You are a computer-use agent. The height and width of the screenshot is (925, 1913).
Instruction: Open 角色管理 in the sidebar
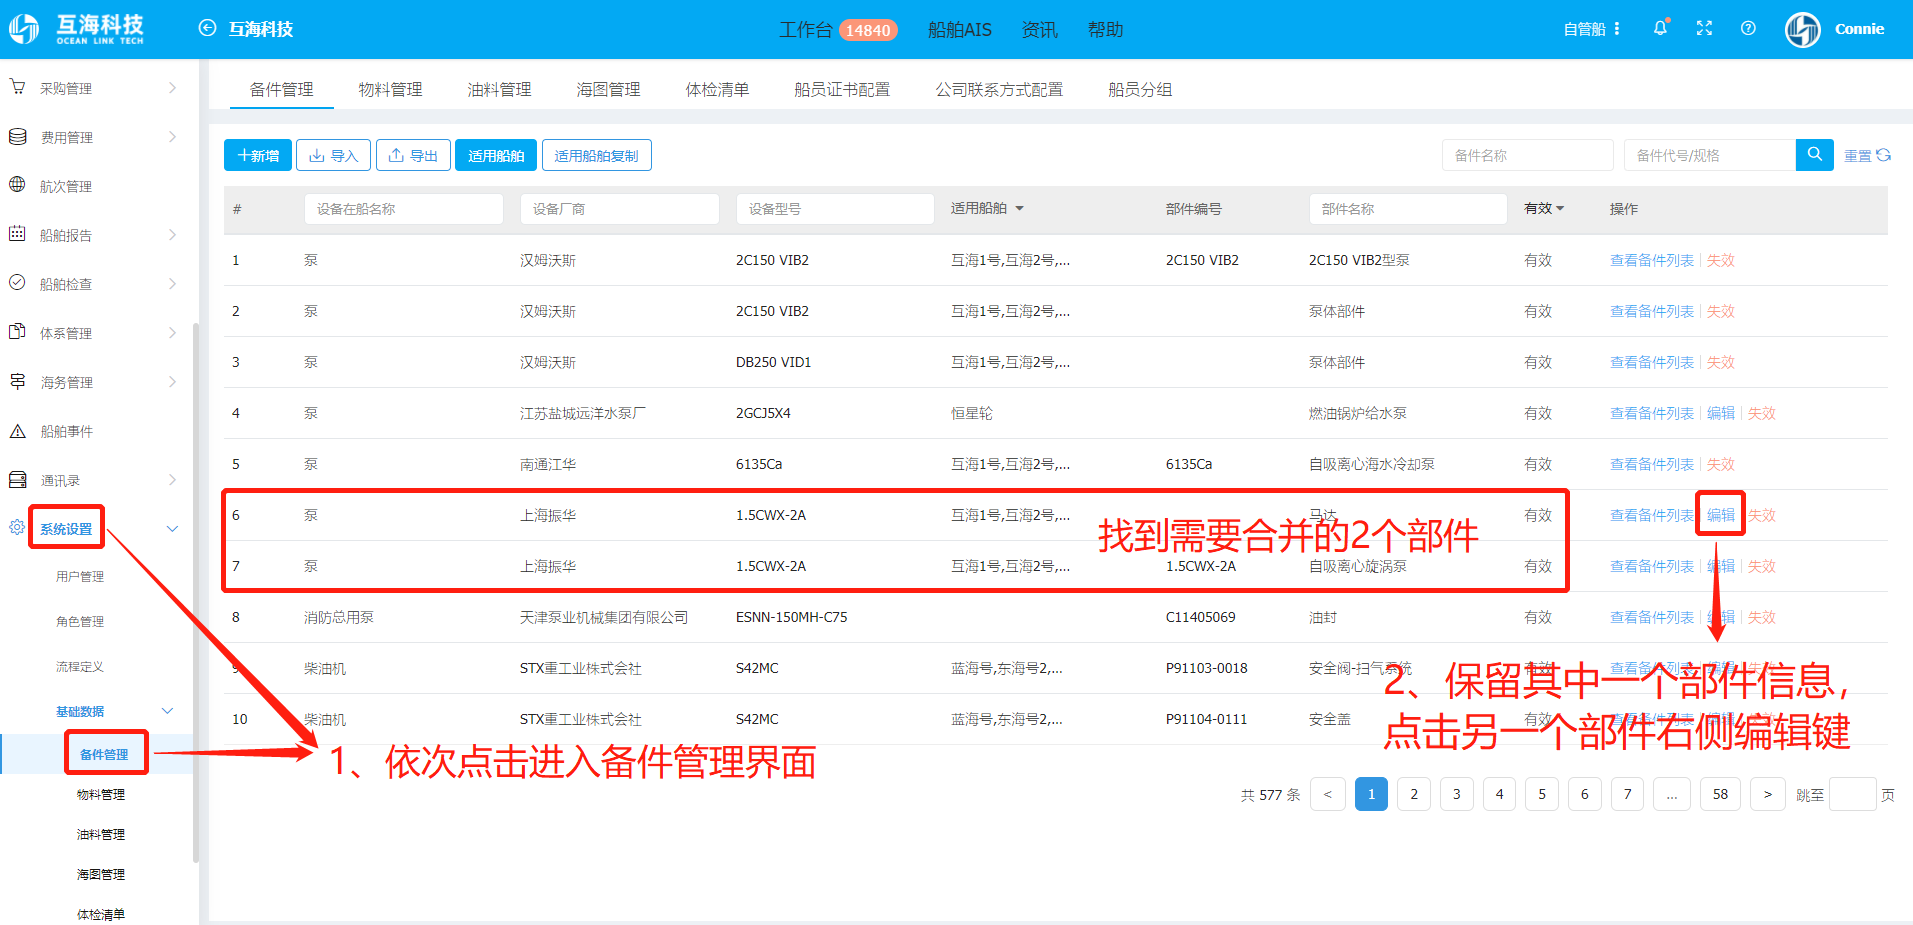(x=80, y=621)
